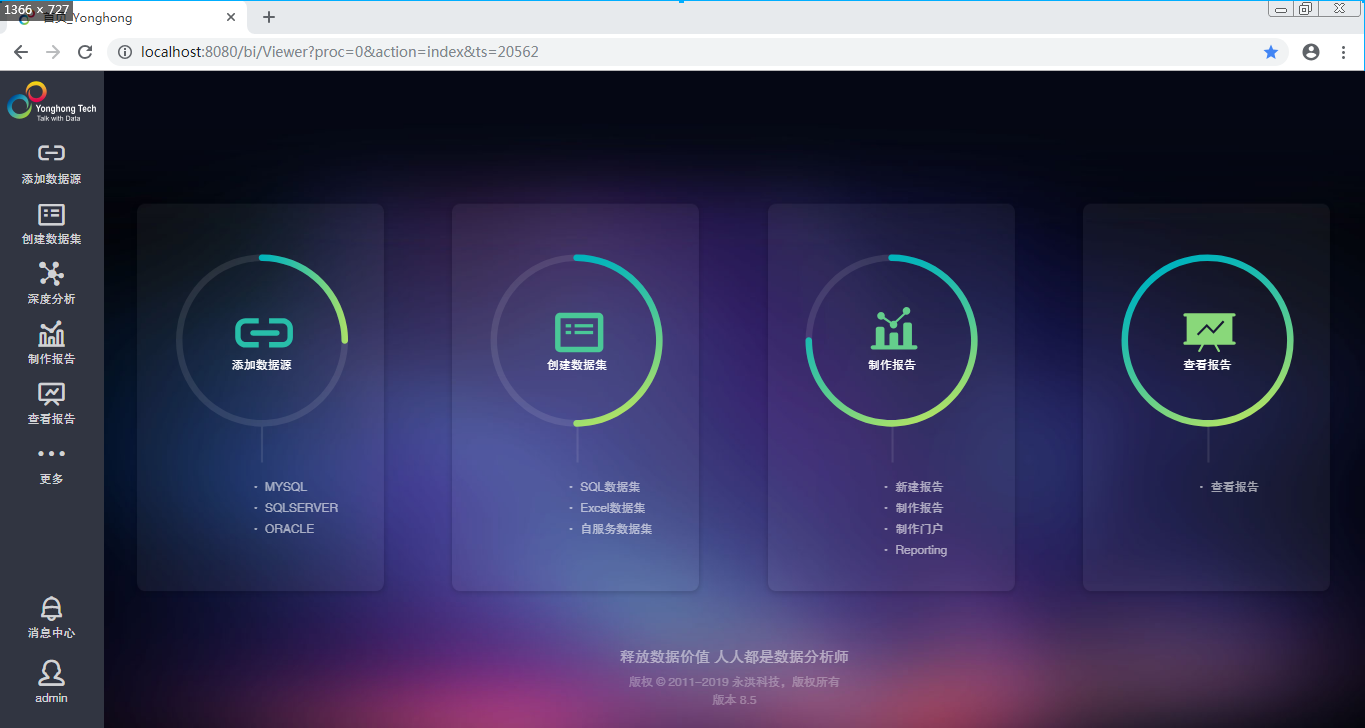
Task: Click the Reporting entry
Action: pyautogui.click(x=921, y=549)
